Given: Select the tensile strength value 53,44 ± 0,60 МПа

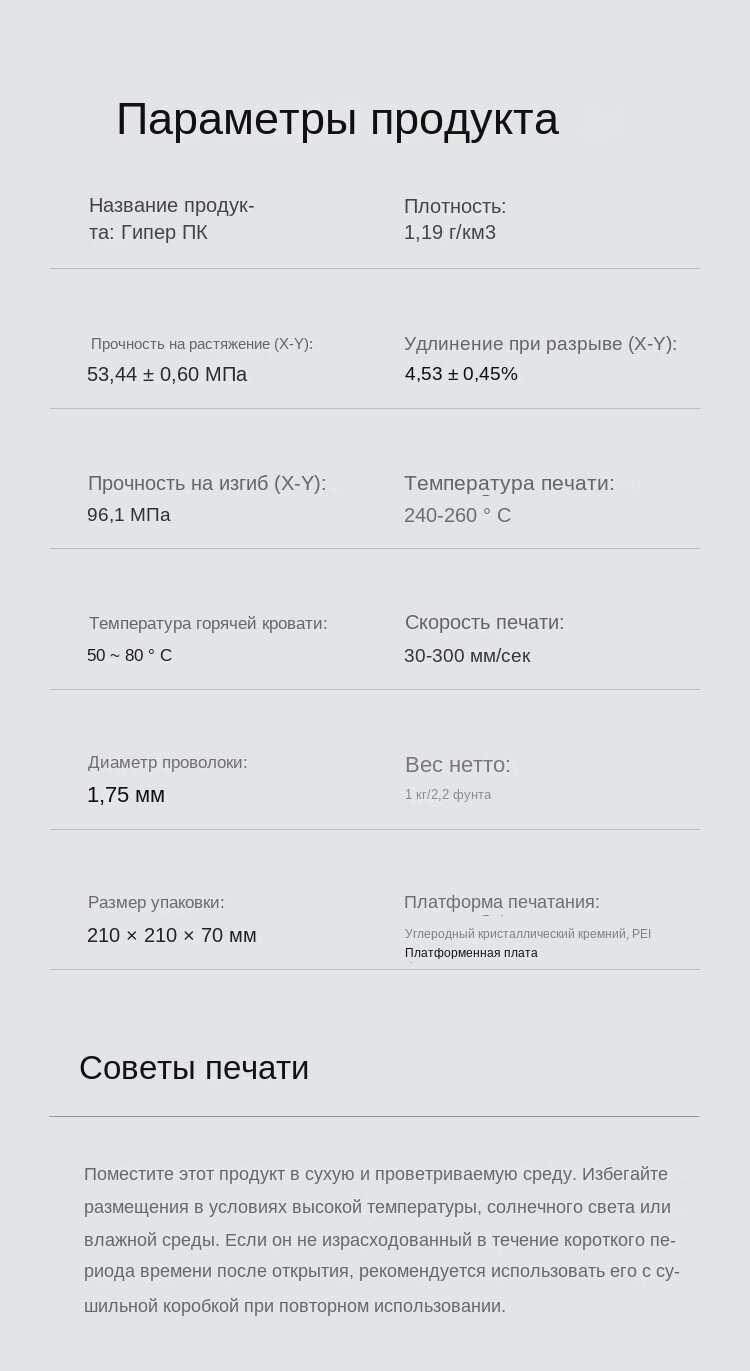Looking at the screenshot, I should click(167, 375).
